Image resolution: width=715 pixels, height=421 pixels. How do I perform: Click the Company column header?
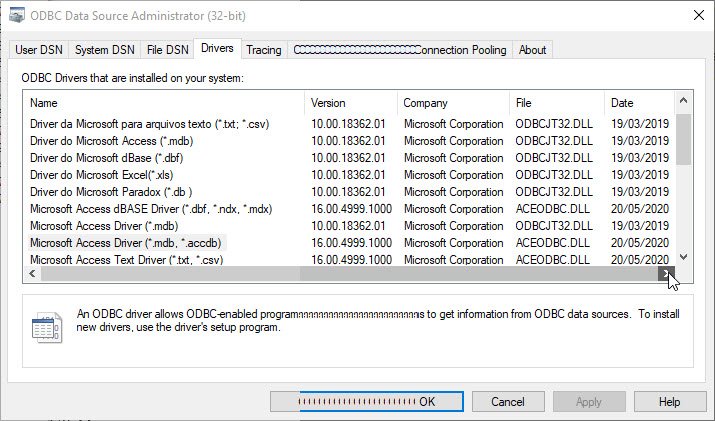click(453, 103)
